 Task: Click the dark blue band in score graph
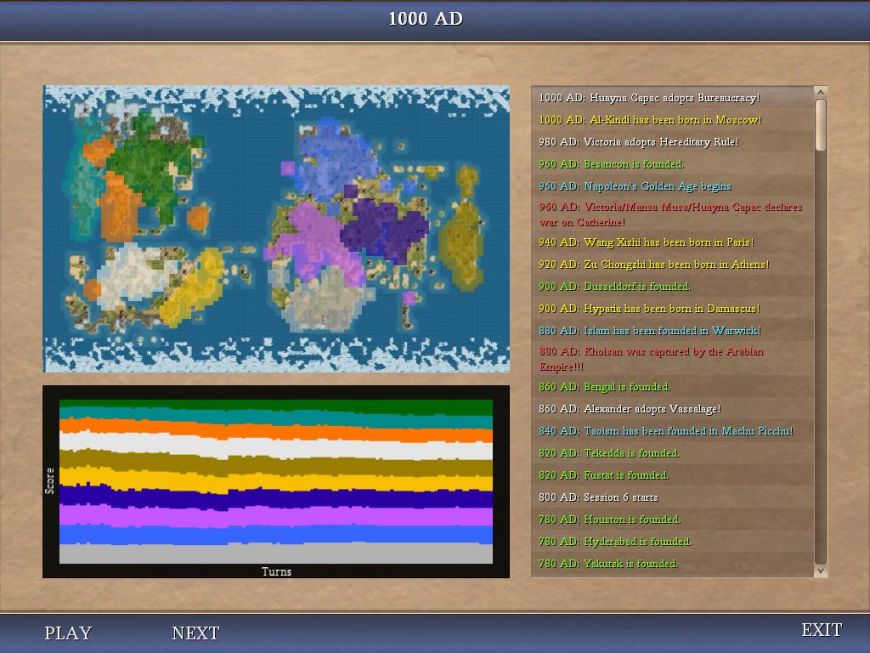point(276,498)
